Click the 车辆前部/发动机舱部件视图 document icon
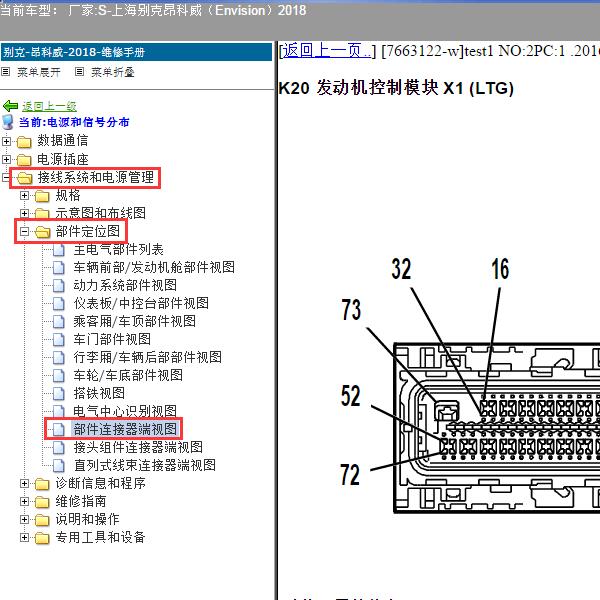600x600 pixels. tap(59, 268)
